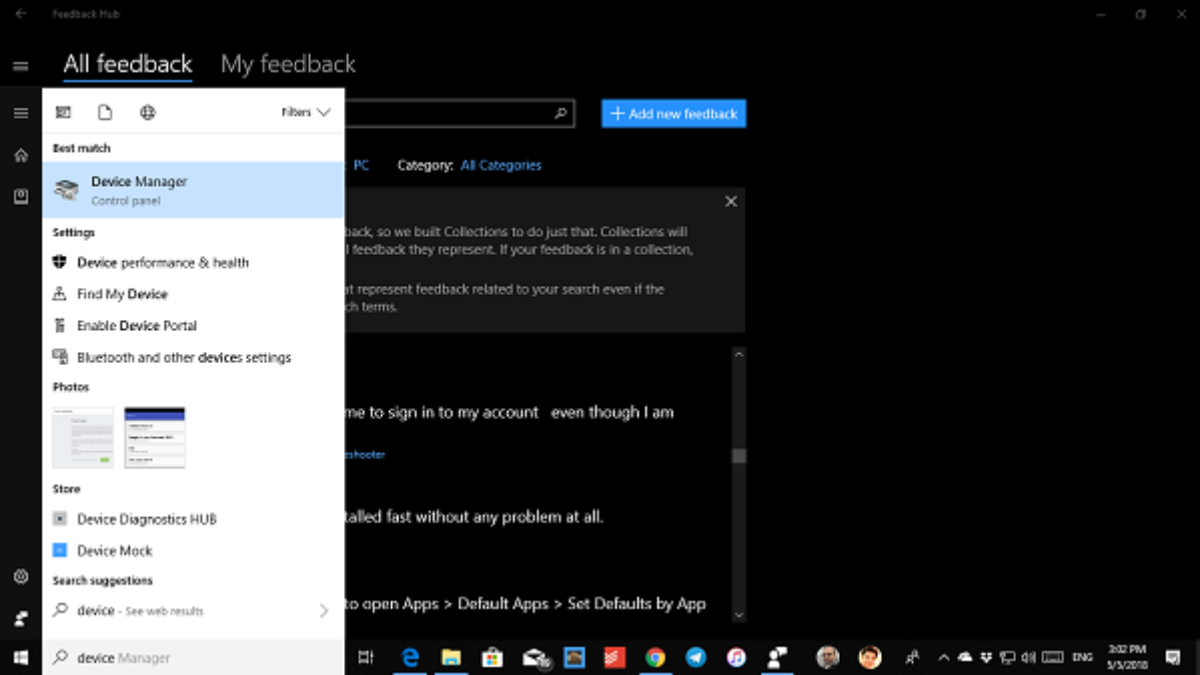The width and height of the screenshot is (1200, 675).
Task: Switch to My feedback tab
Action: pos(288,64)
